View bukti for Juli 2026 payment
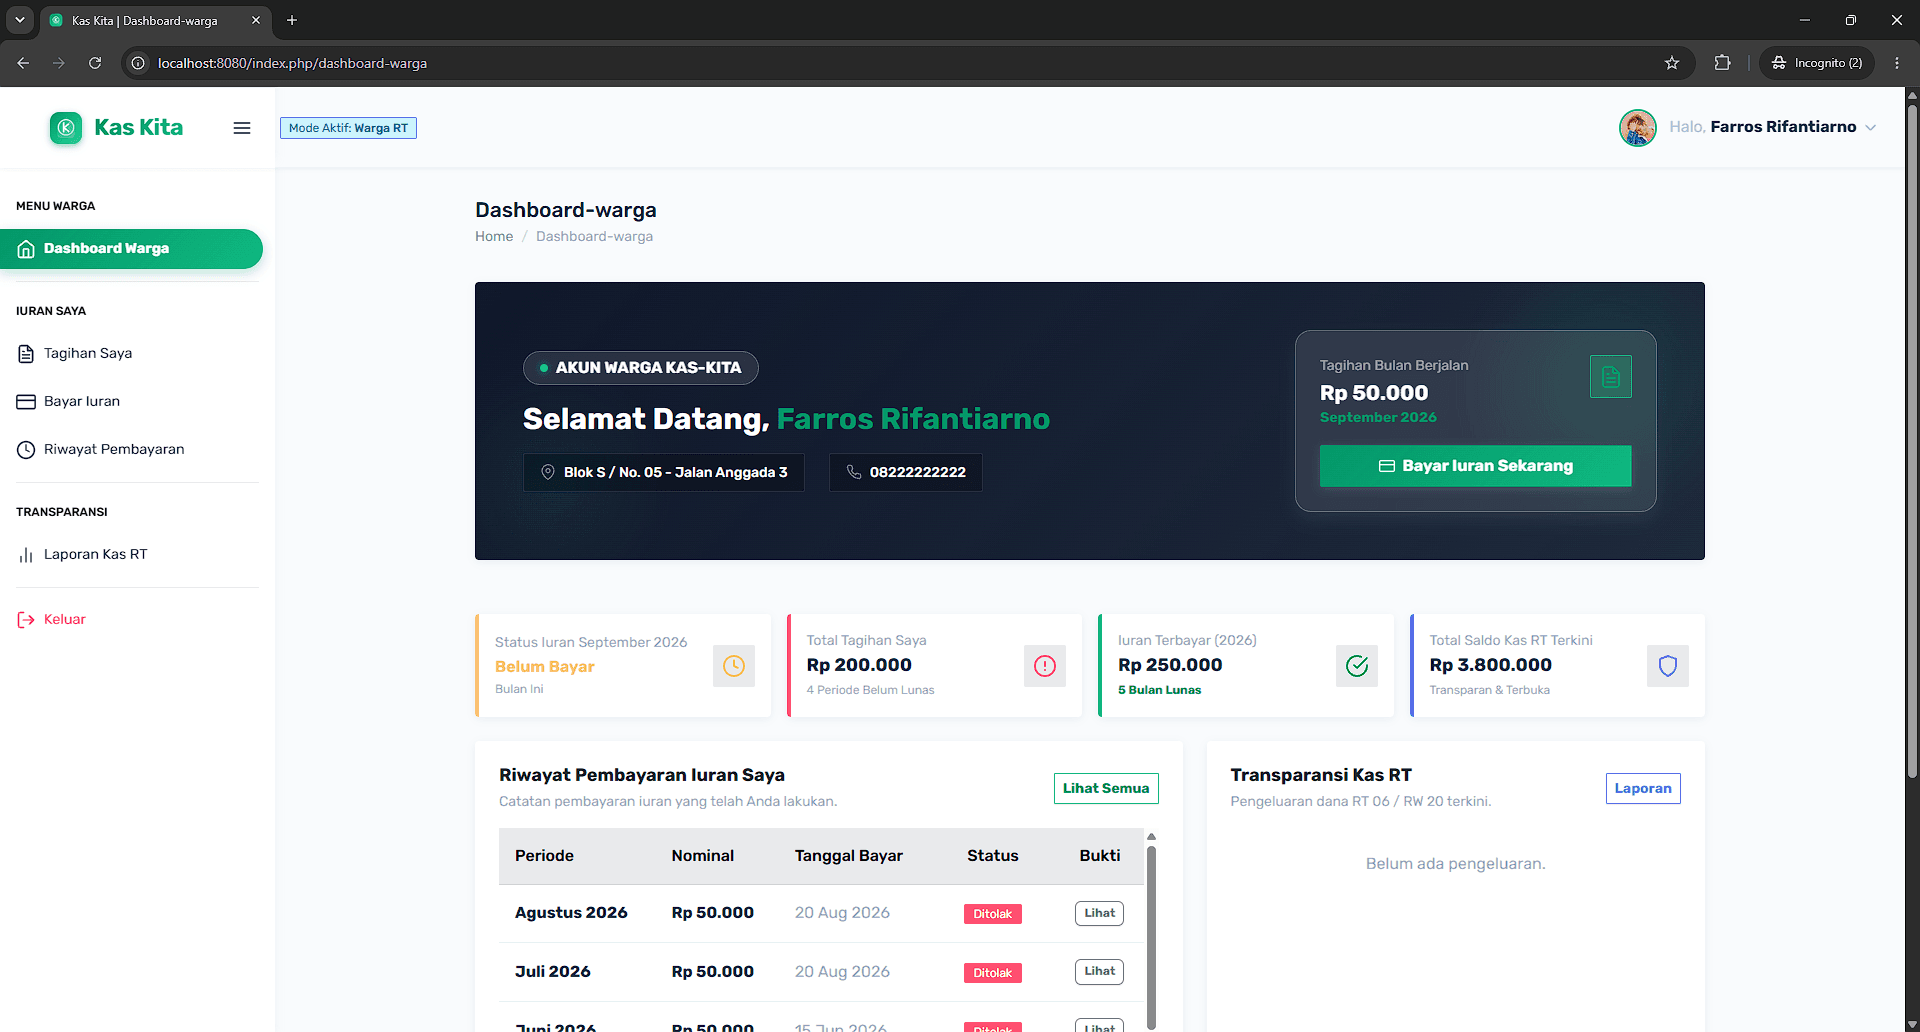Image resolution: width=1920 pixels, height=1032 pixels. (1099, 971)
